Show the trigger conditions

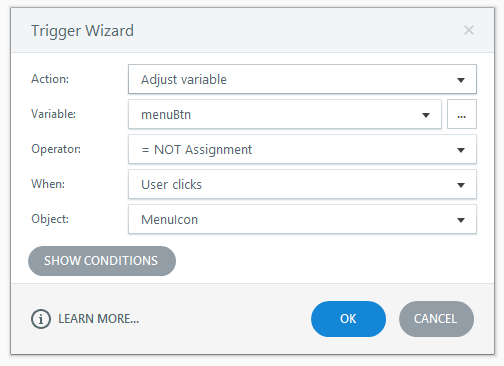pos(102,261)
